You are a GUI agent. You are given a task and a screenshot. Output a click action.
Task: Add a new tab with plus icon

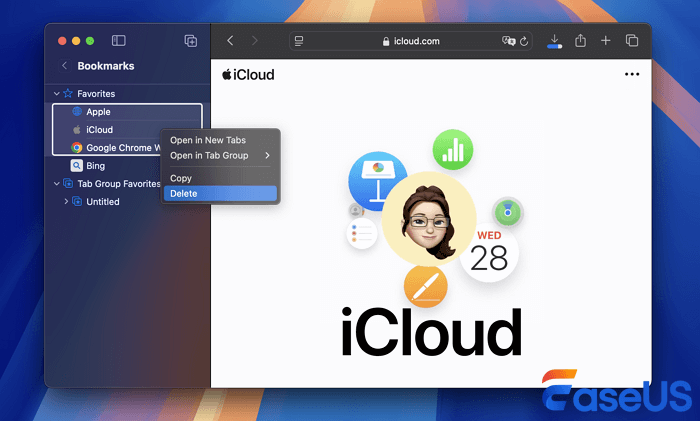[606, 41]
